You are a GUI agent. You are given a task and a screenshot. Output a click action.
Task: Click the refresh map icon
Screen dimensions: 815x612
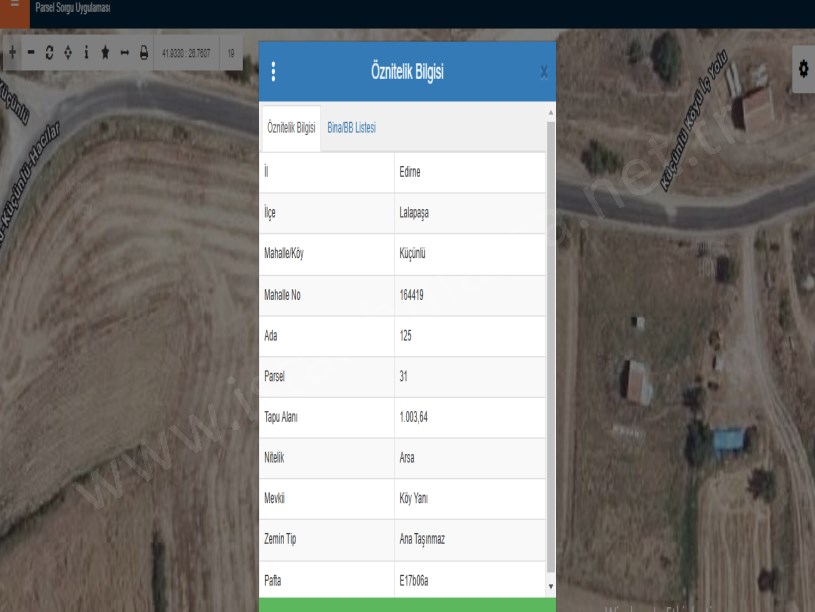(x=49, y=52)
